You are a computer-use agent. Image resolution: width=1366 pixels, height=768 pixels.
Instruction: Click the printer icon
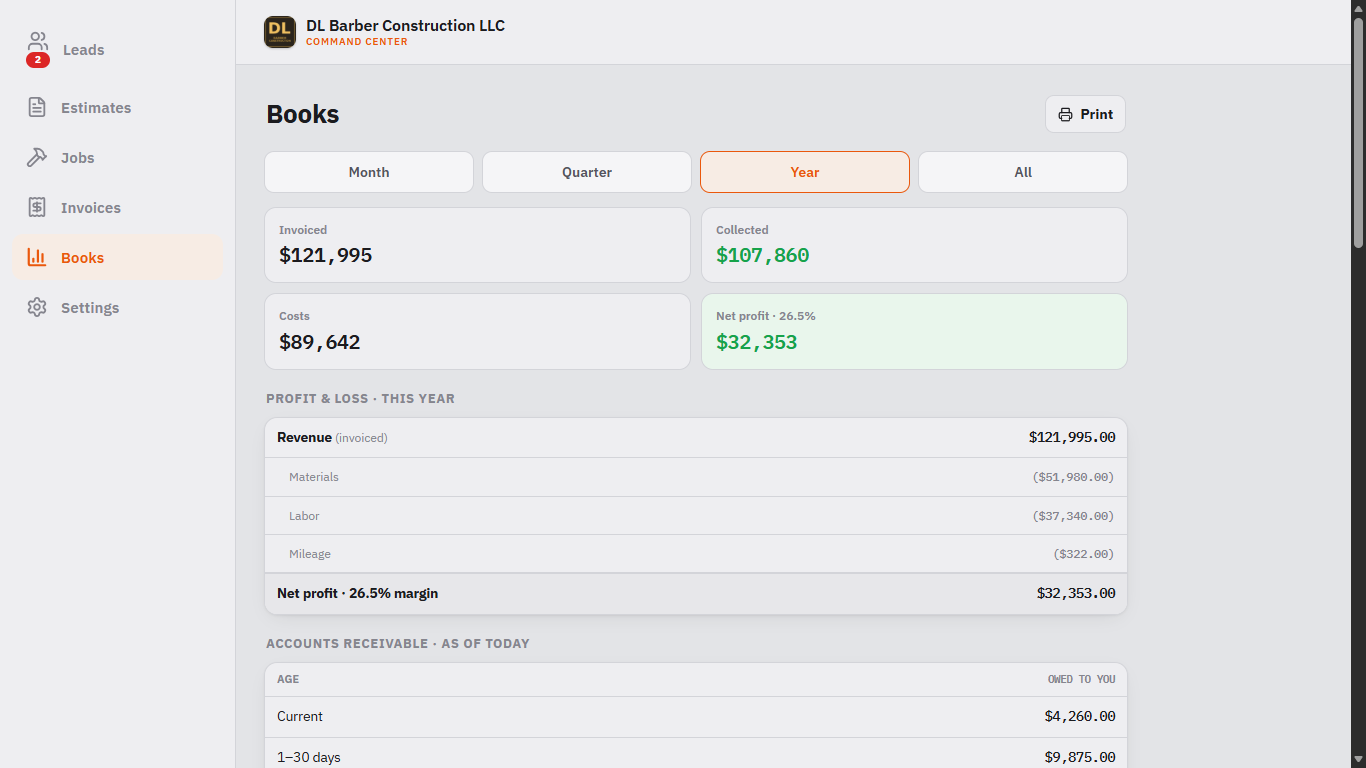(x=1066, y=114)
